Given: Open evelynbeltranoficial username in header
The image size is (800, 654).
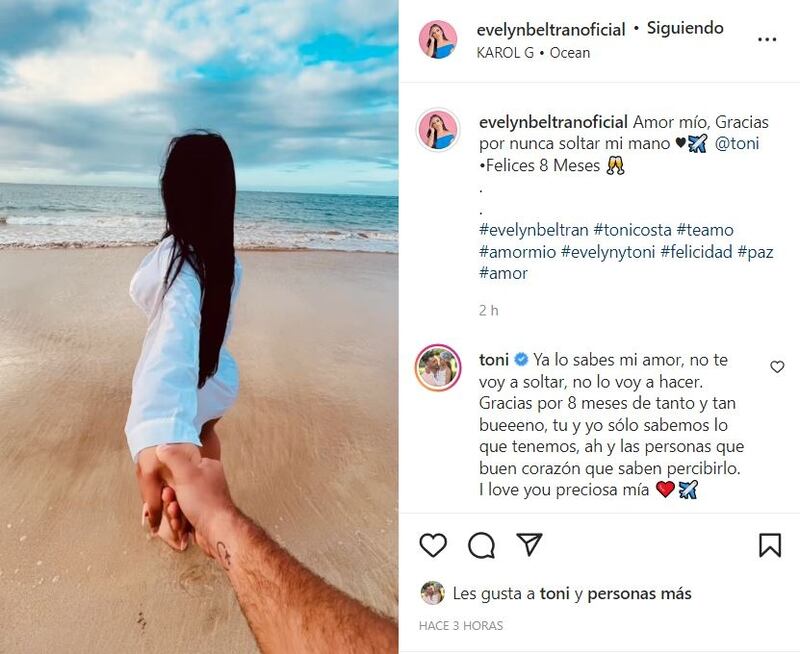Looking at the screenshot, I should (x=551, y=30).
